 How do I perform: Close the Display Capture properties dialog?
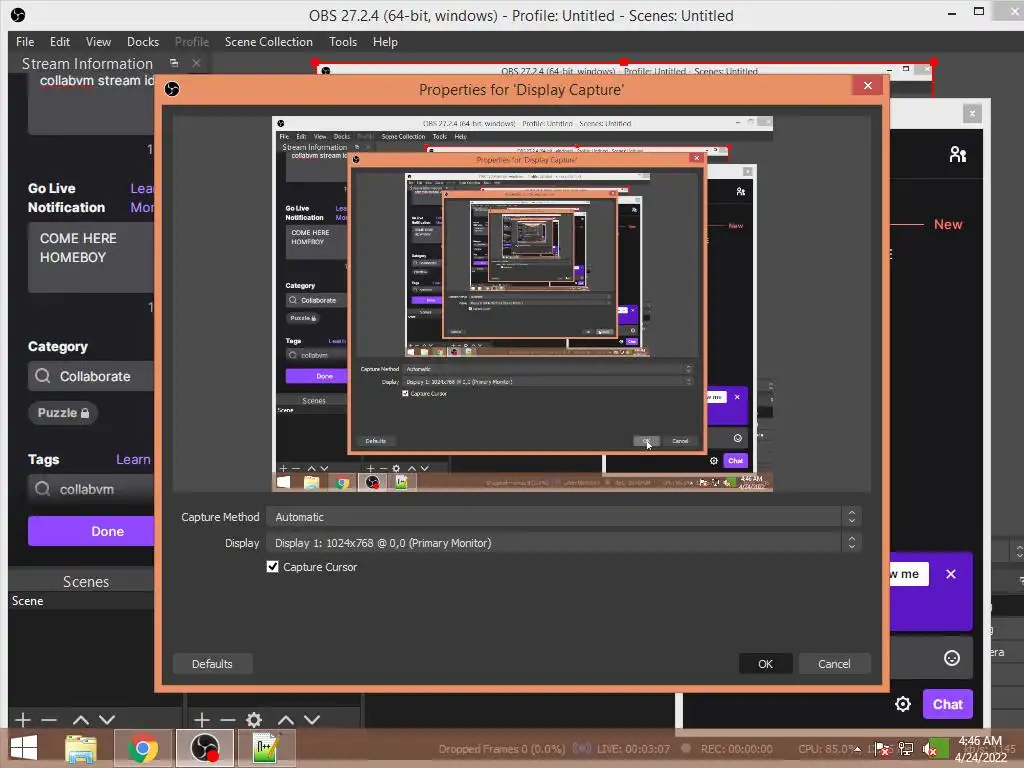pos(868,86)
